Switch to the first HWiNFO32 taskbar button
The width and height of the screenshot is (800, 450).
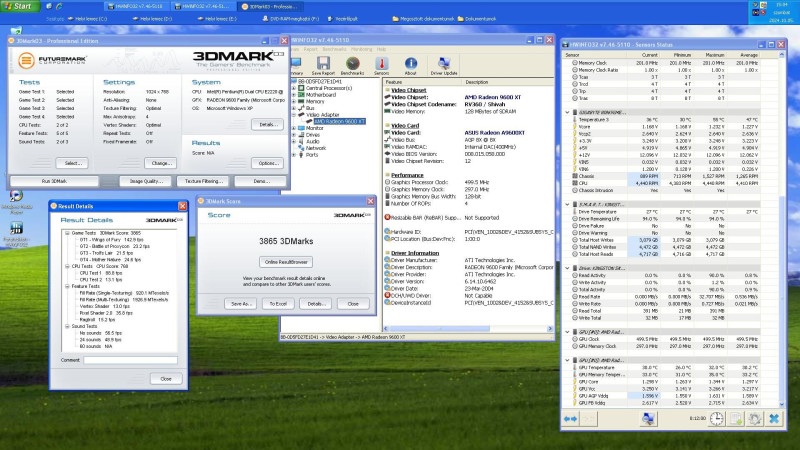pos(135,6)
